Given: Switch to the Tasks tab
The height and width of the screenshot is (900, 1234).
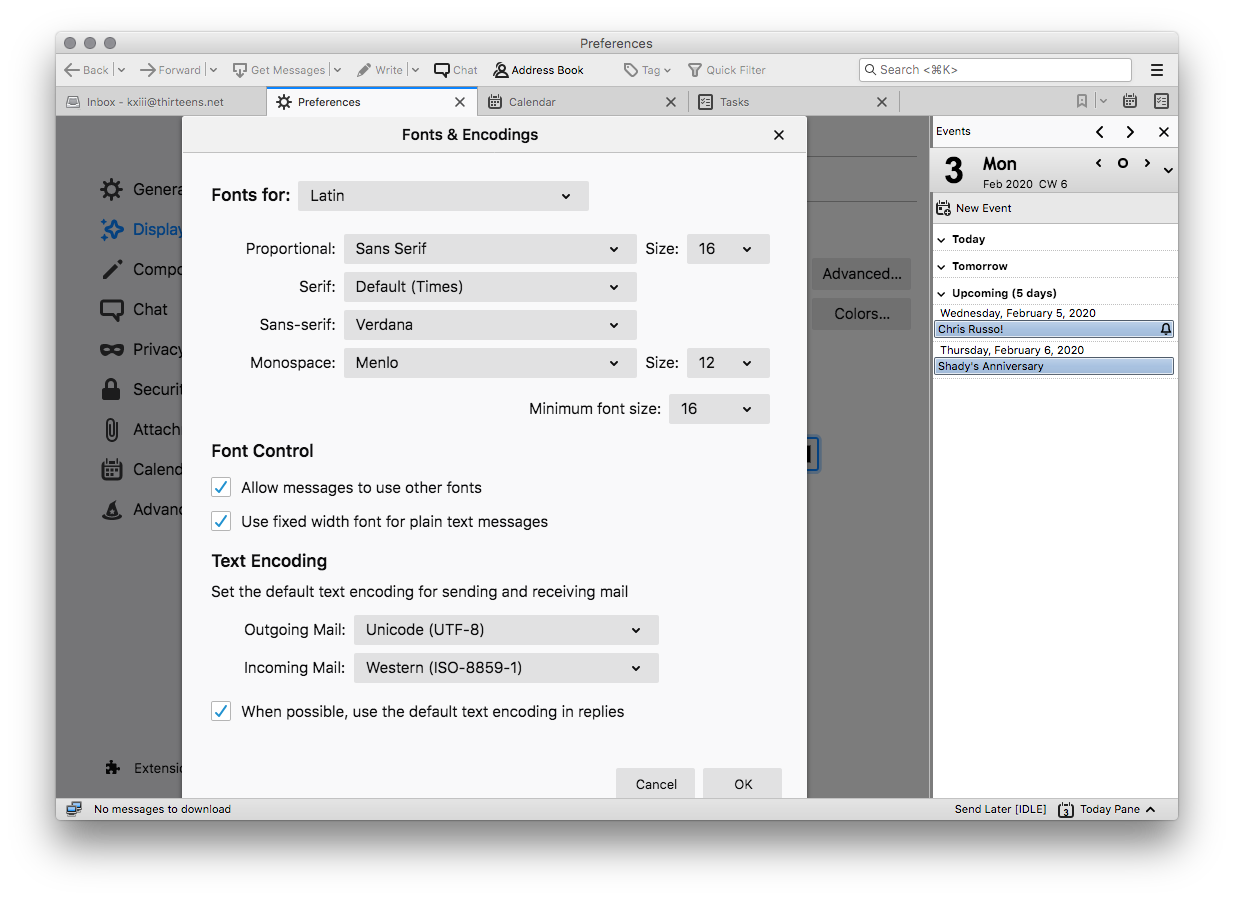Looking at the screenshot, I should (x=793, y=102).
